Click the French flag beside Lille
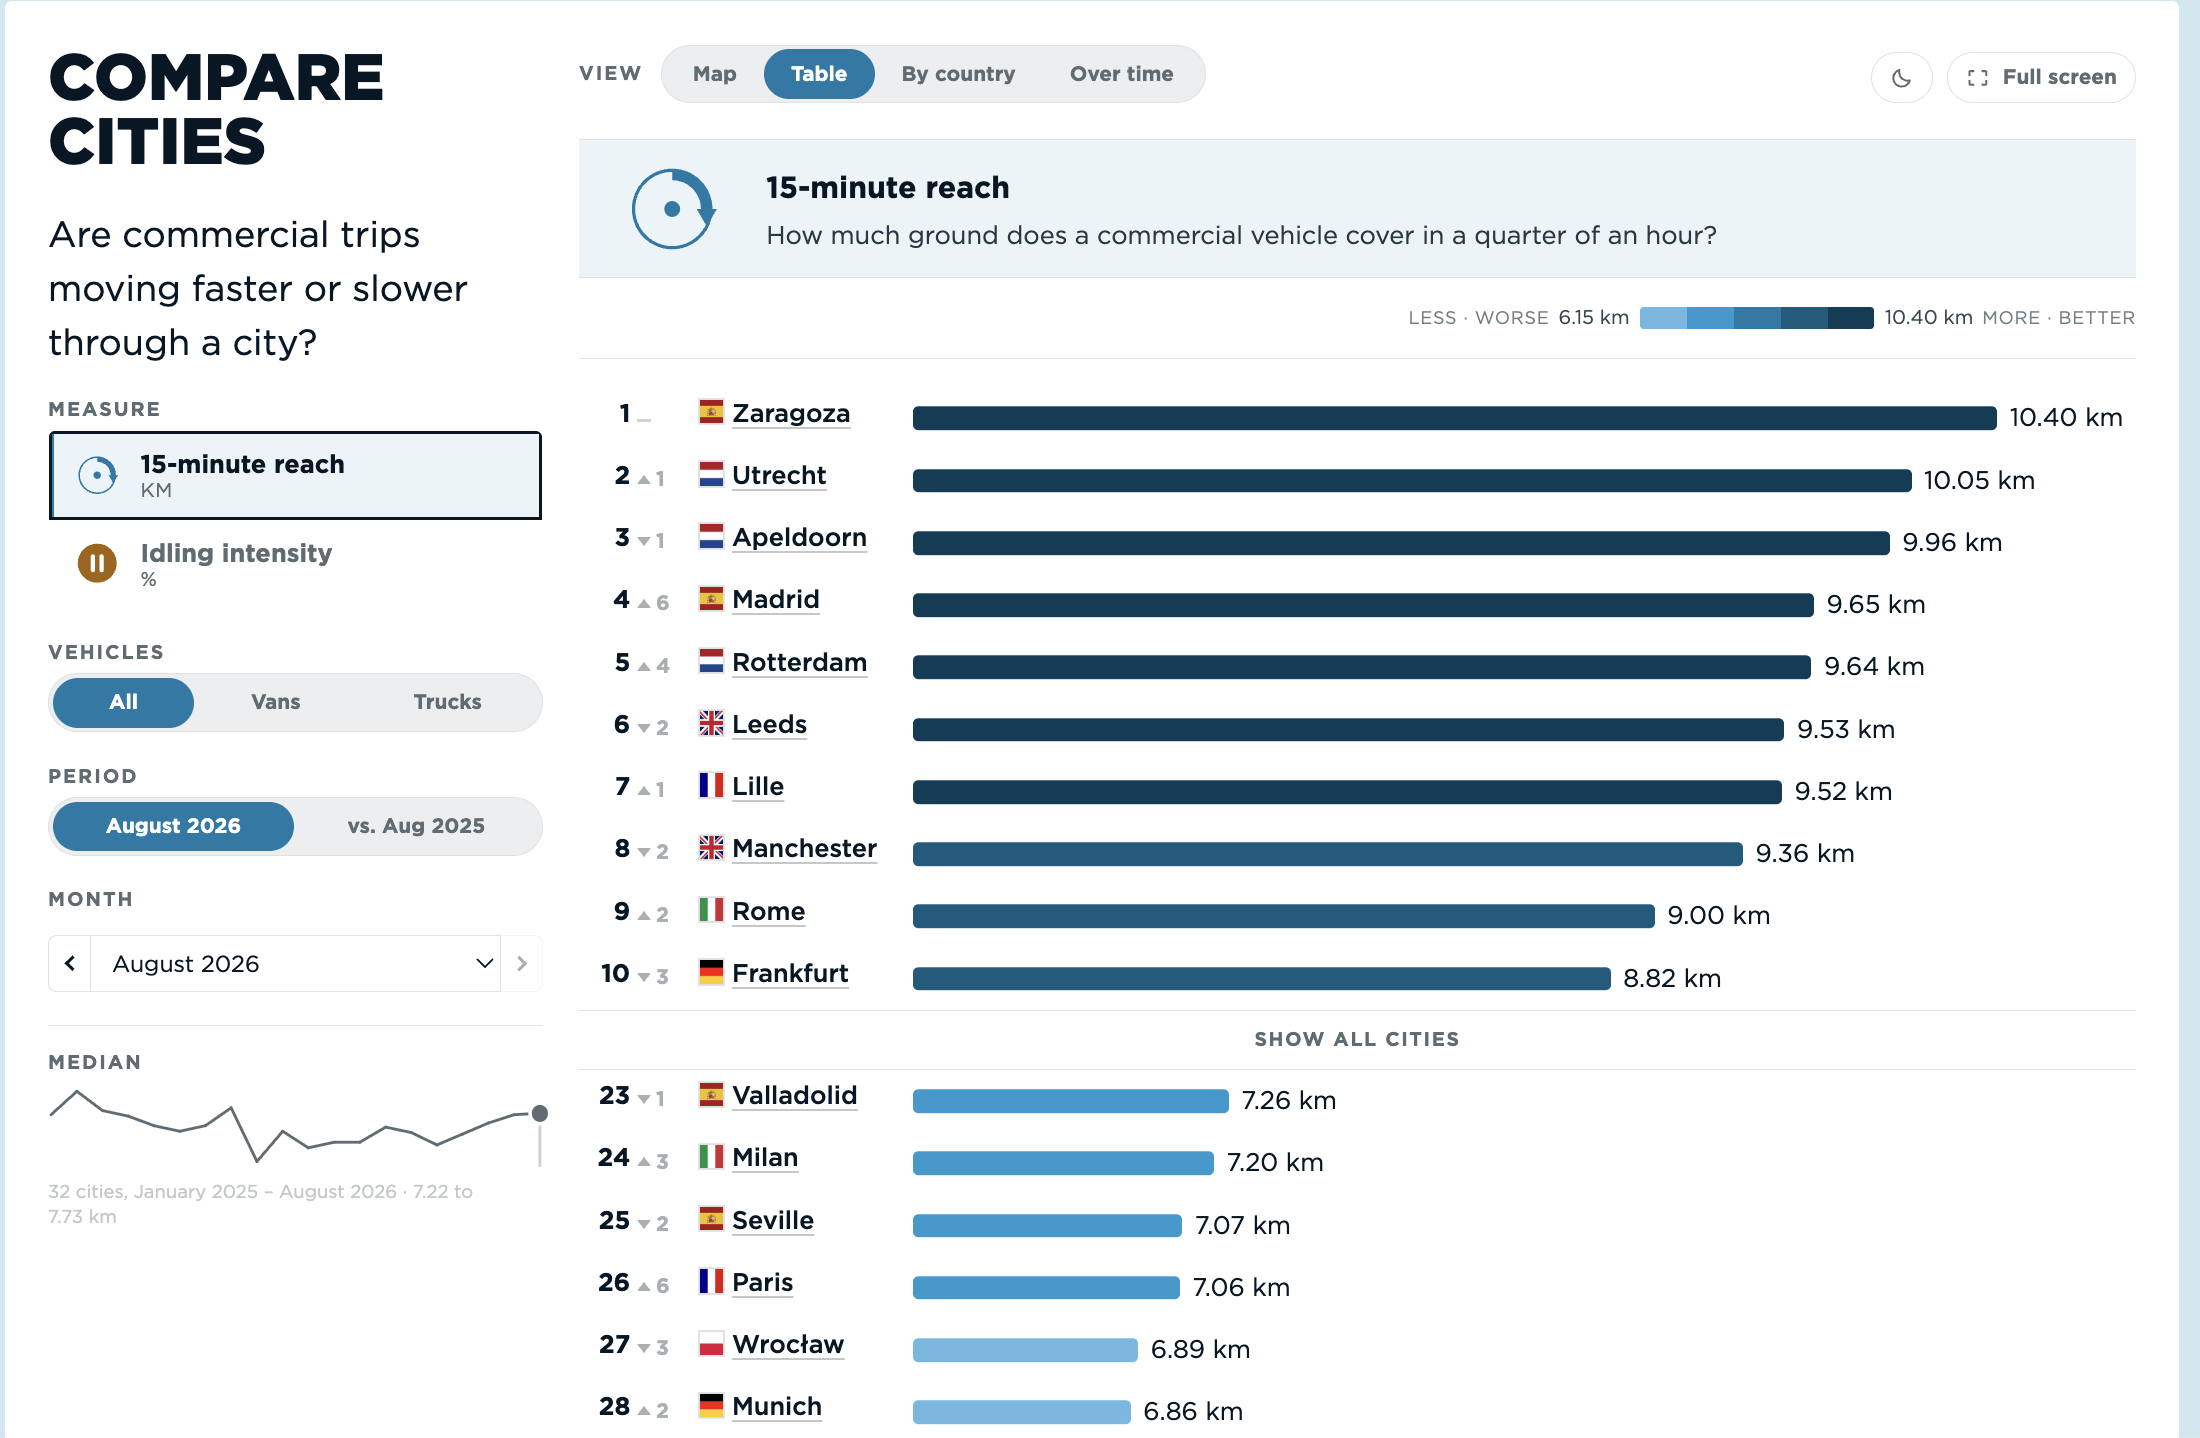The image size is (2200, 1438). pos(711,785)
